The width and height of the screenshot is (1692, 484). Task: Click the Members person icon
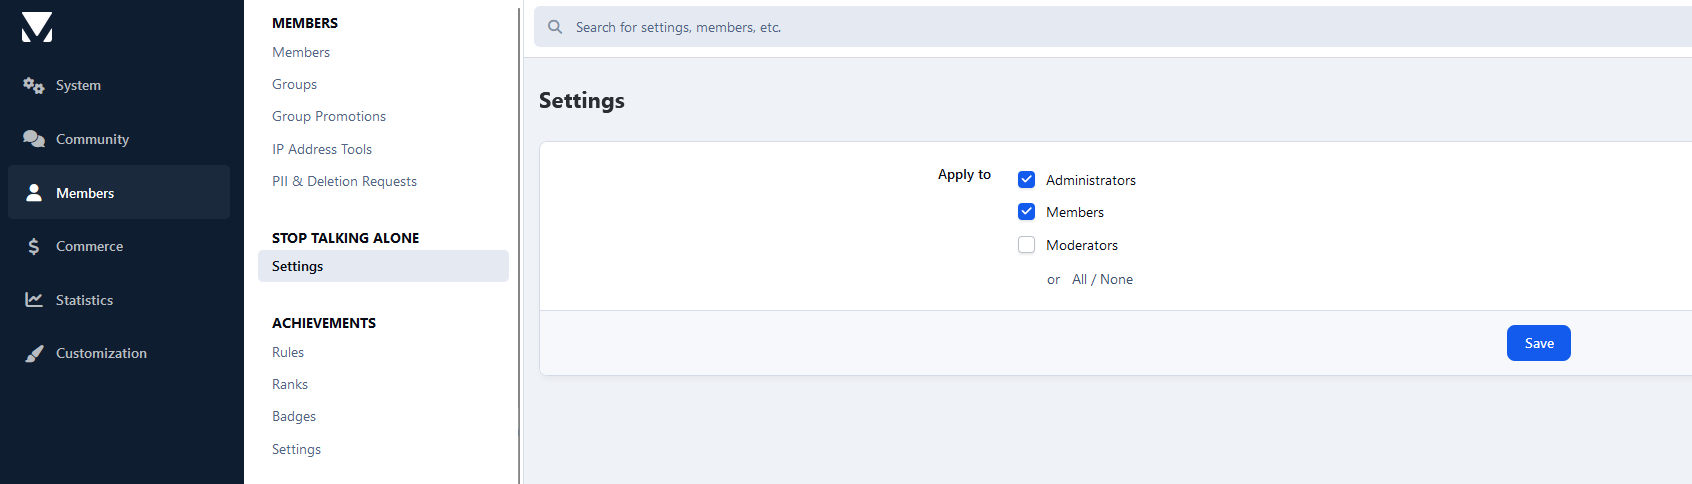[x=34, y=193]
